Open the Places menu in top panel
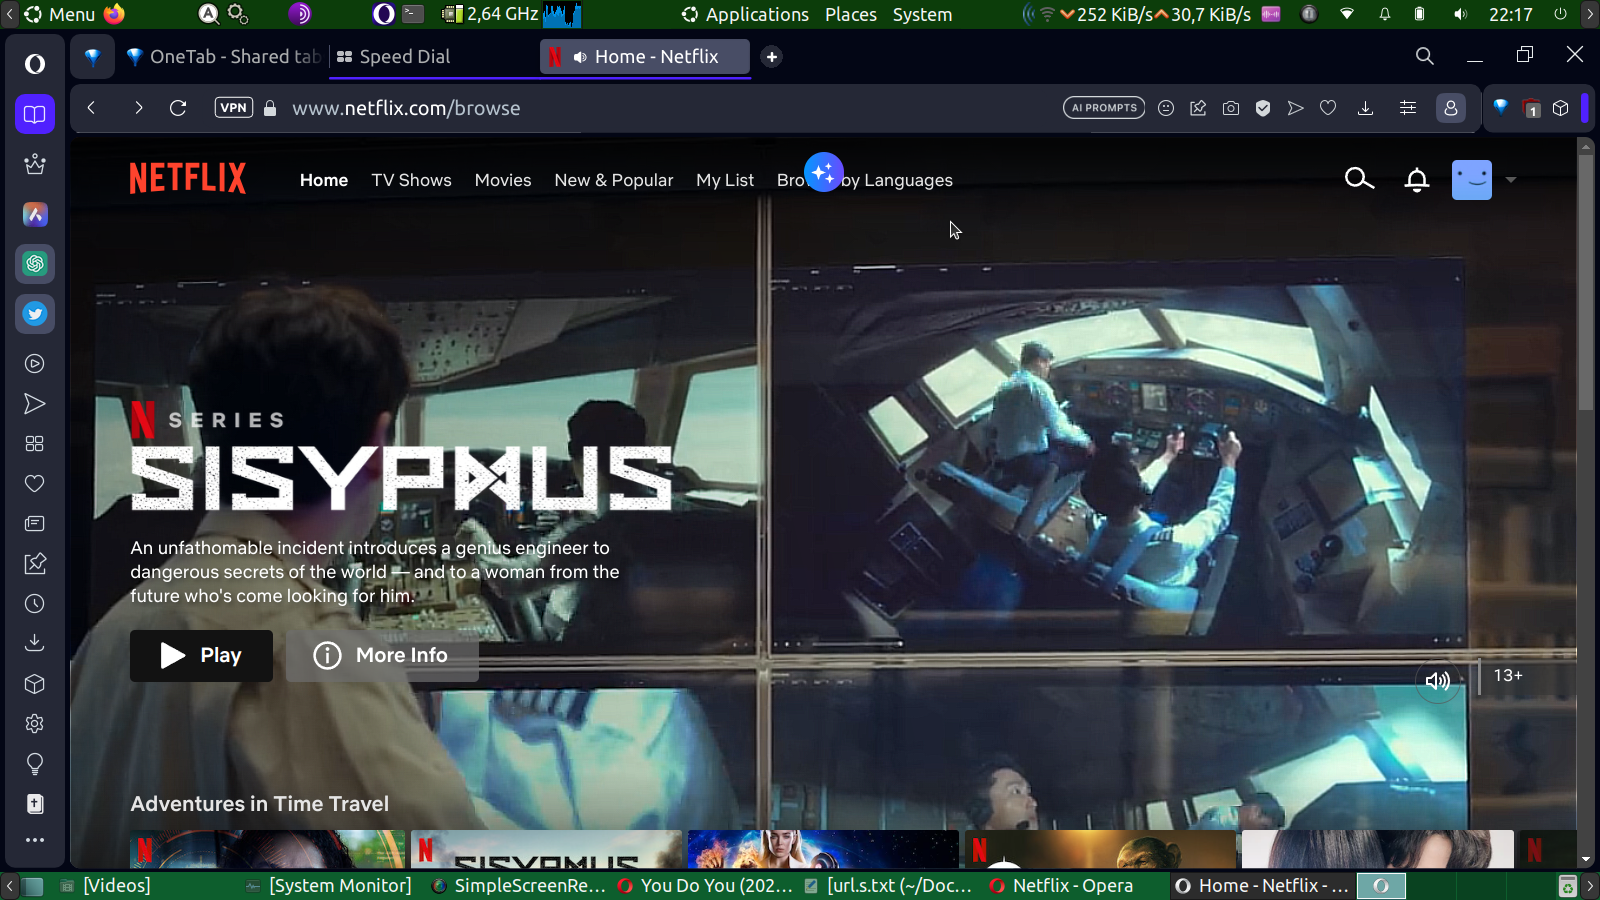This screenshot has width=1600, height=900. pos(851,14)
